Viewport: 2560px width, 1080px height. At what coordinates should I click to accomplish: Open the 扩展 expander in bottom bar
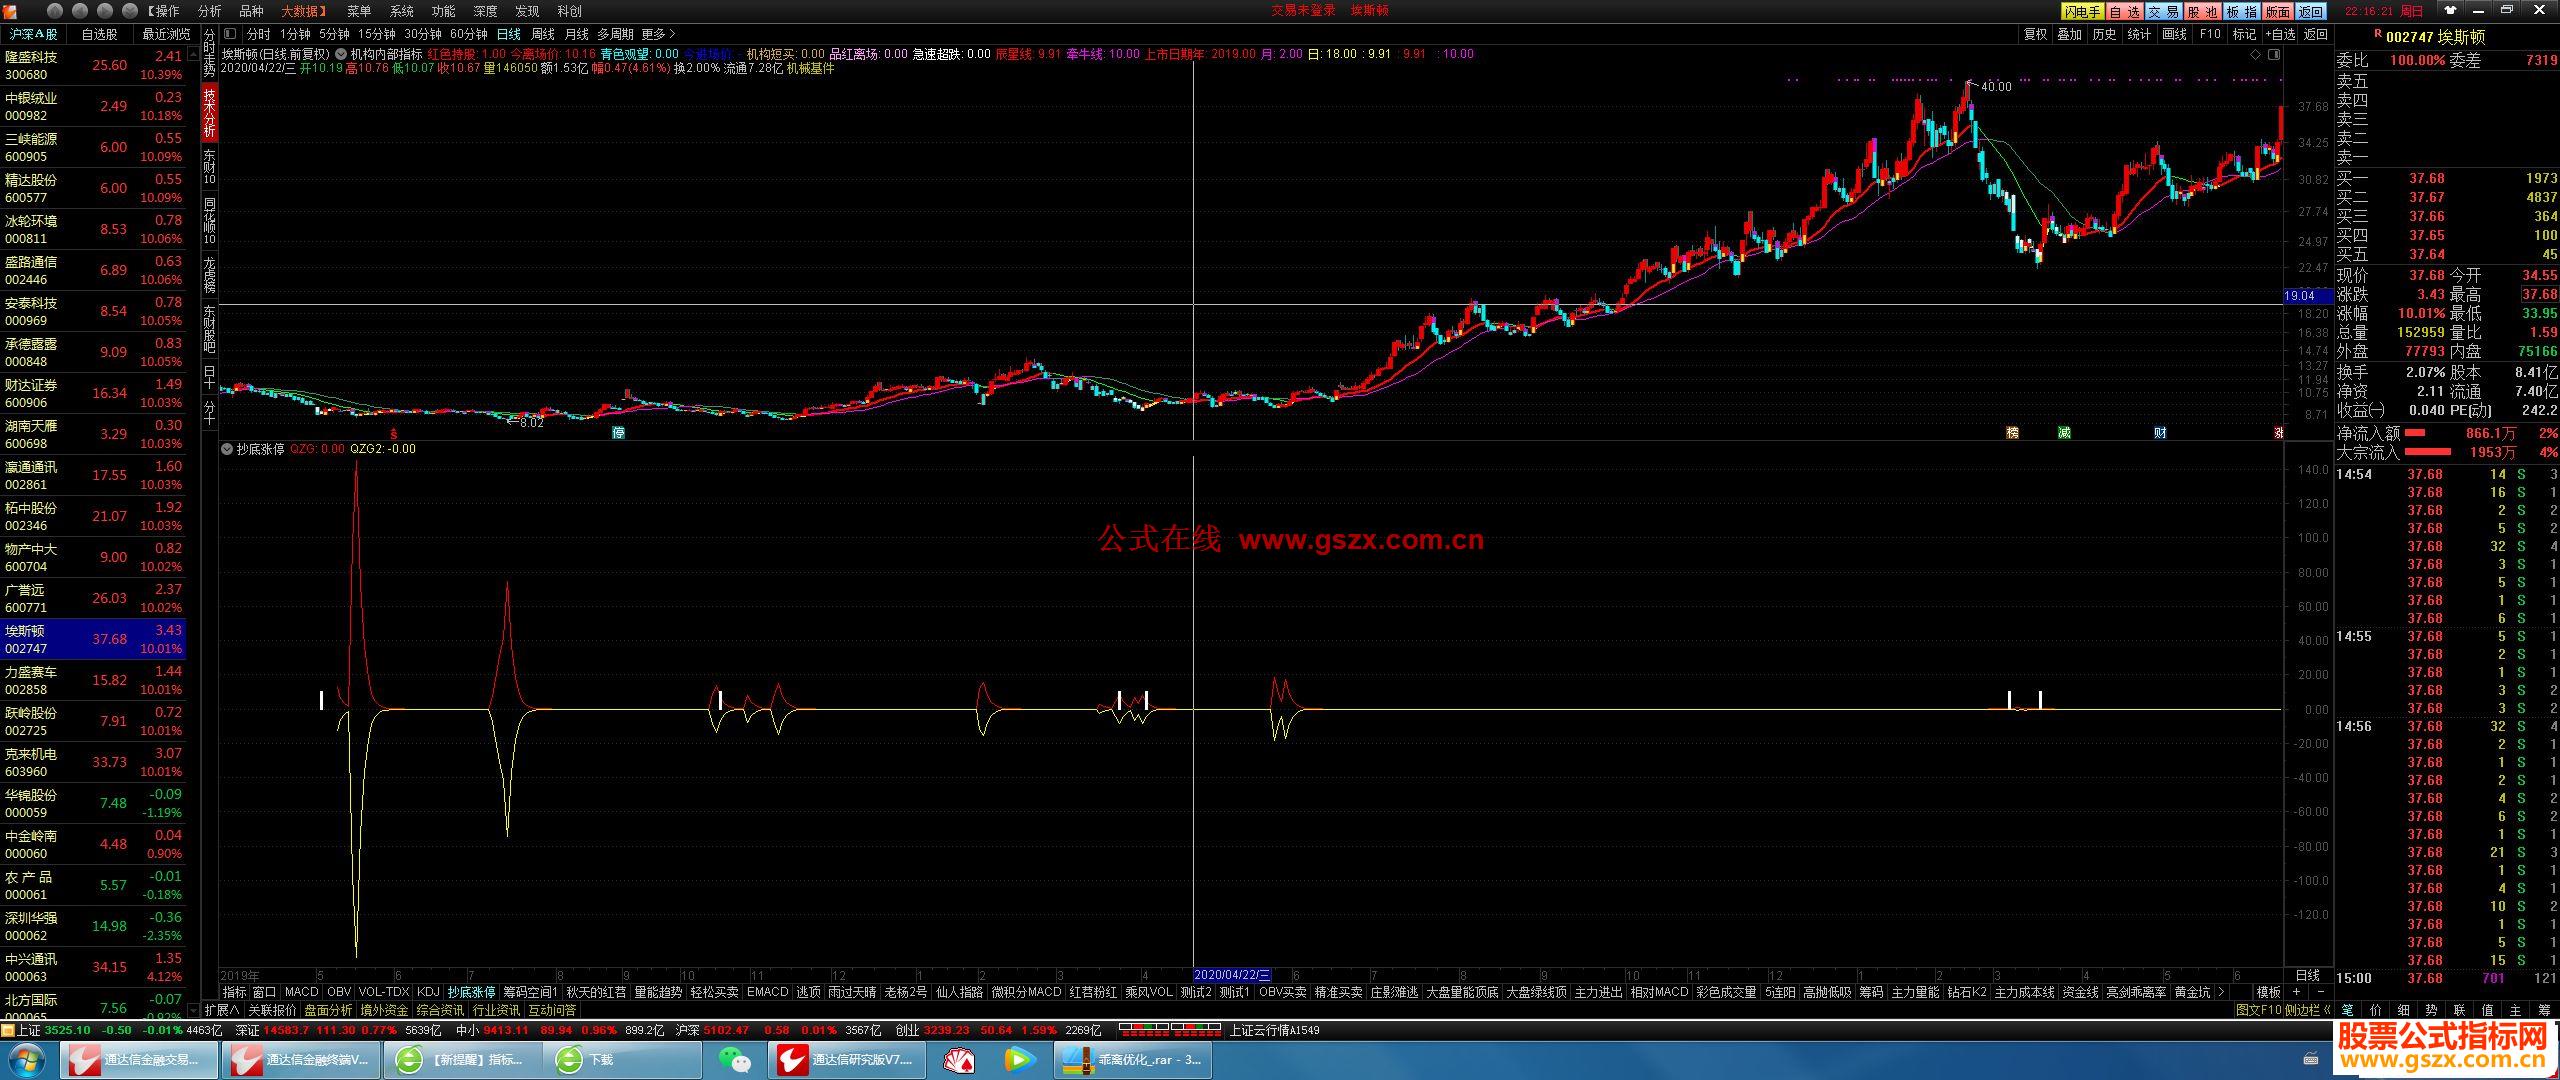coord(222,1010)
